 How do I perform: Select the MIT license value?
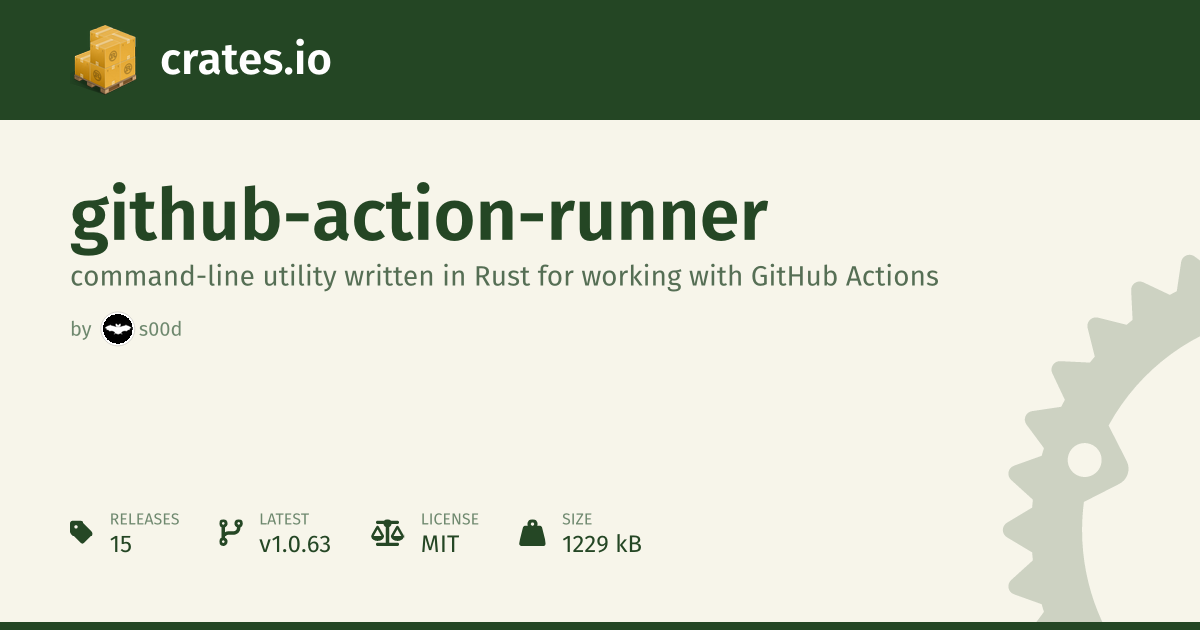tap(439, 545)
